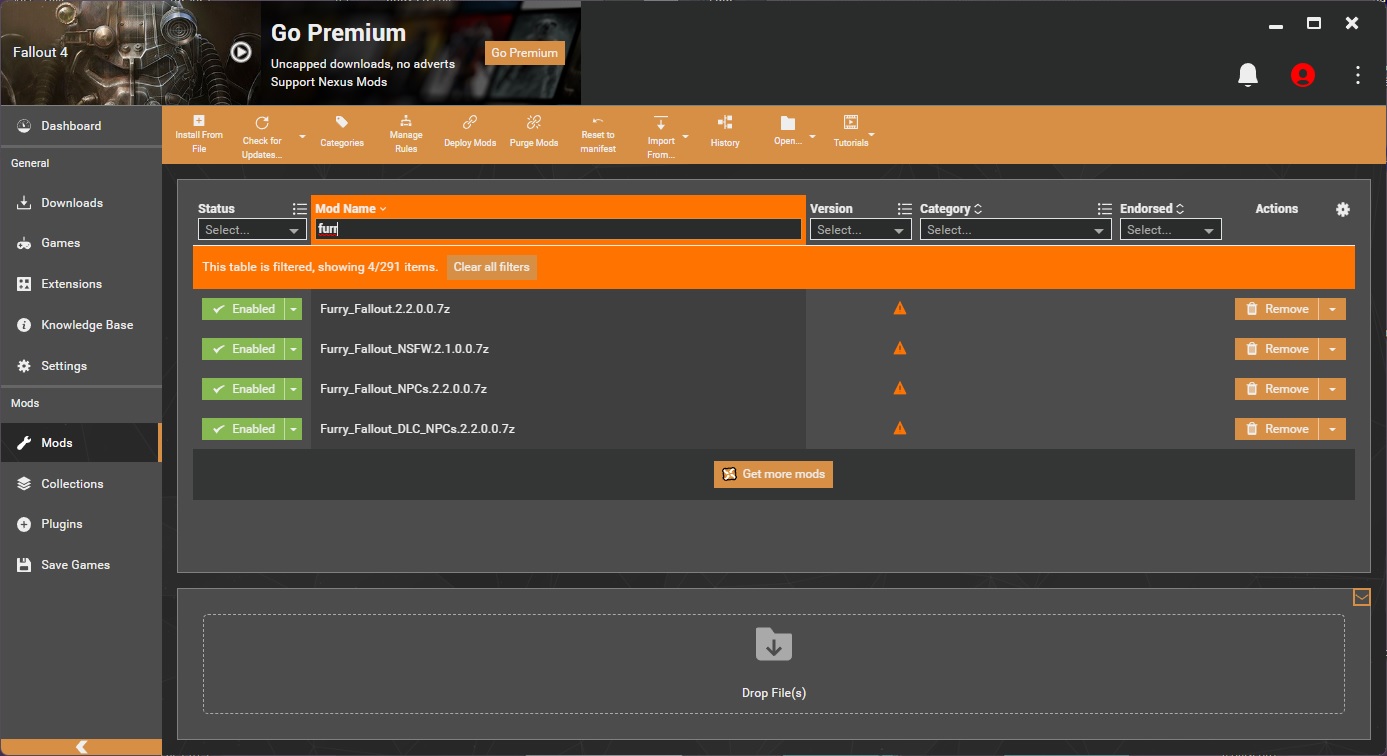
Task: Click the Get more mods button
Action: coord(773,474)
